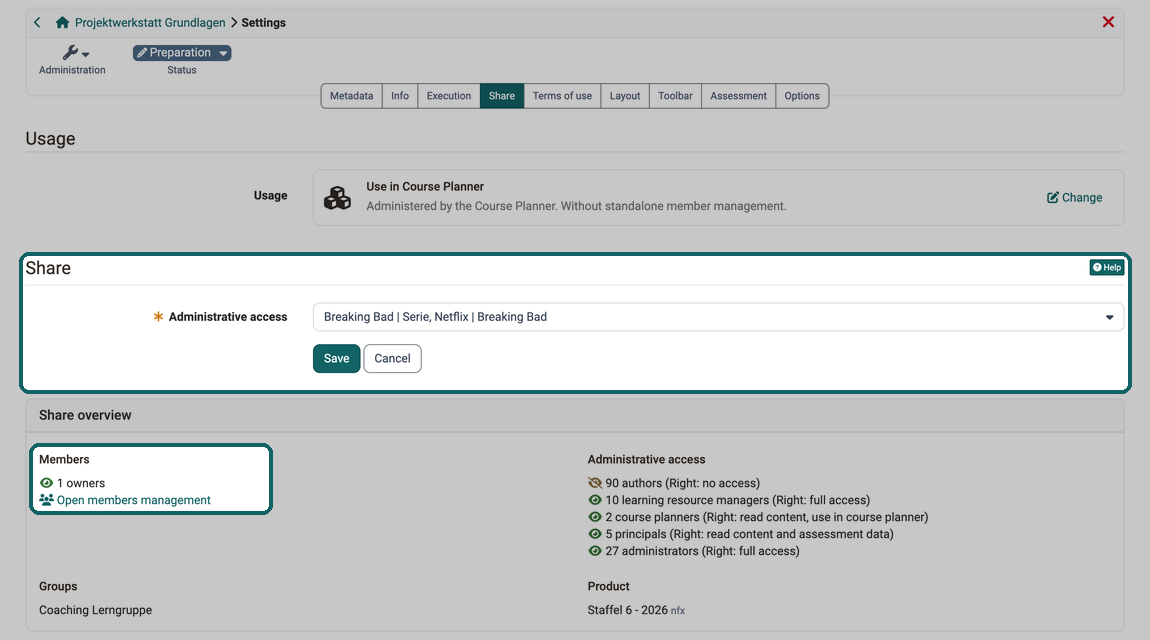
Task: Click the '1 owners' text
Action: point(81,483)
